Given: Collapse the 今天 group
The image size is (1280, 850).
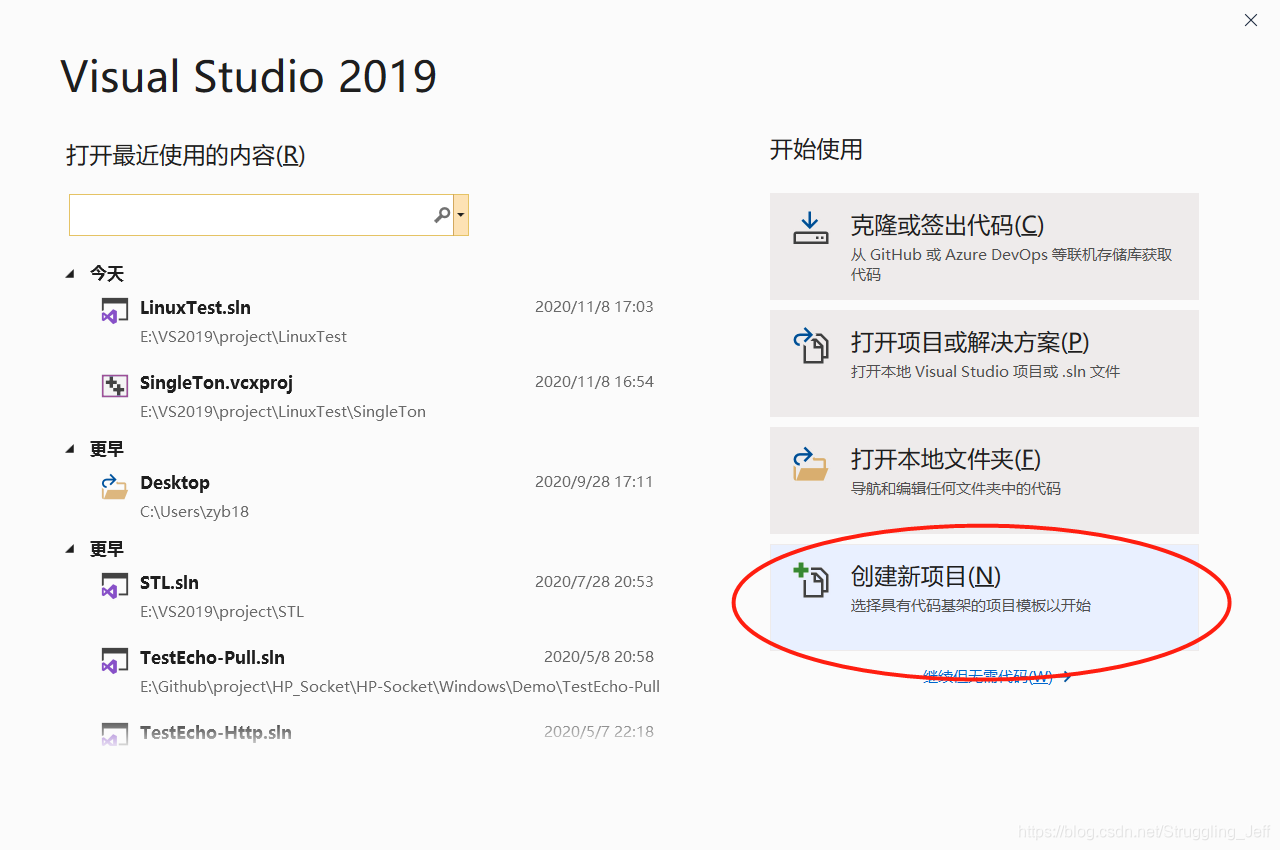Looking at the screenshot, I should [70, 273].
